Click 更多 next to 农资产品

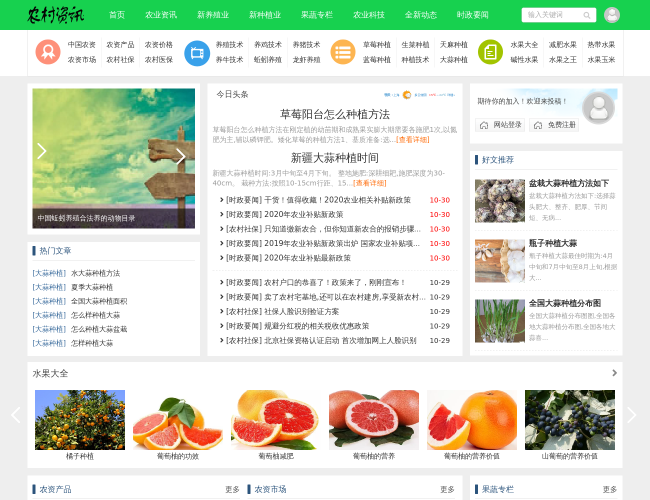pyautogui.click(x=233, y=489)
